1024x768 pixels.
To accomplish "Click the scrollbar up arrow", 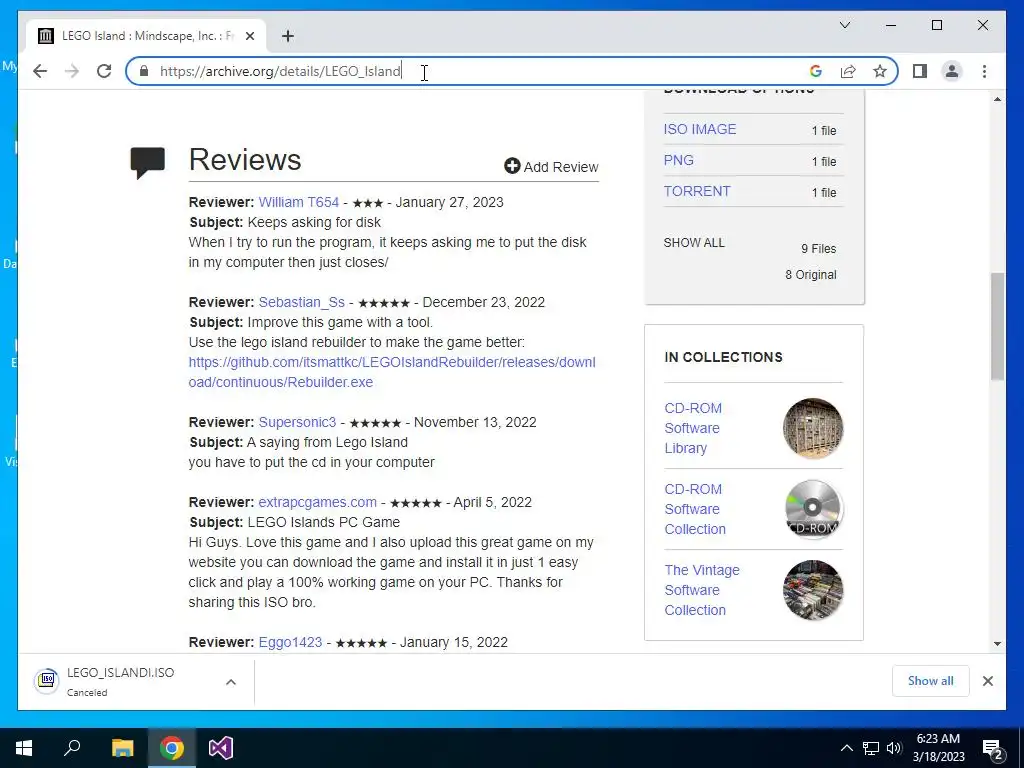I will (x=997, y=99).
